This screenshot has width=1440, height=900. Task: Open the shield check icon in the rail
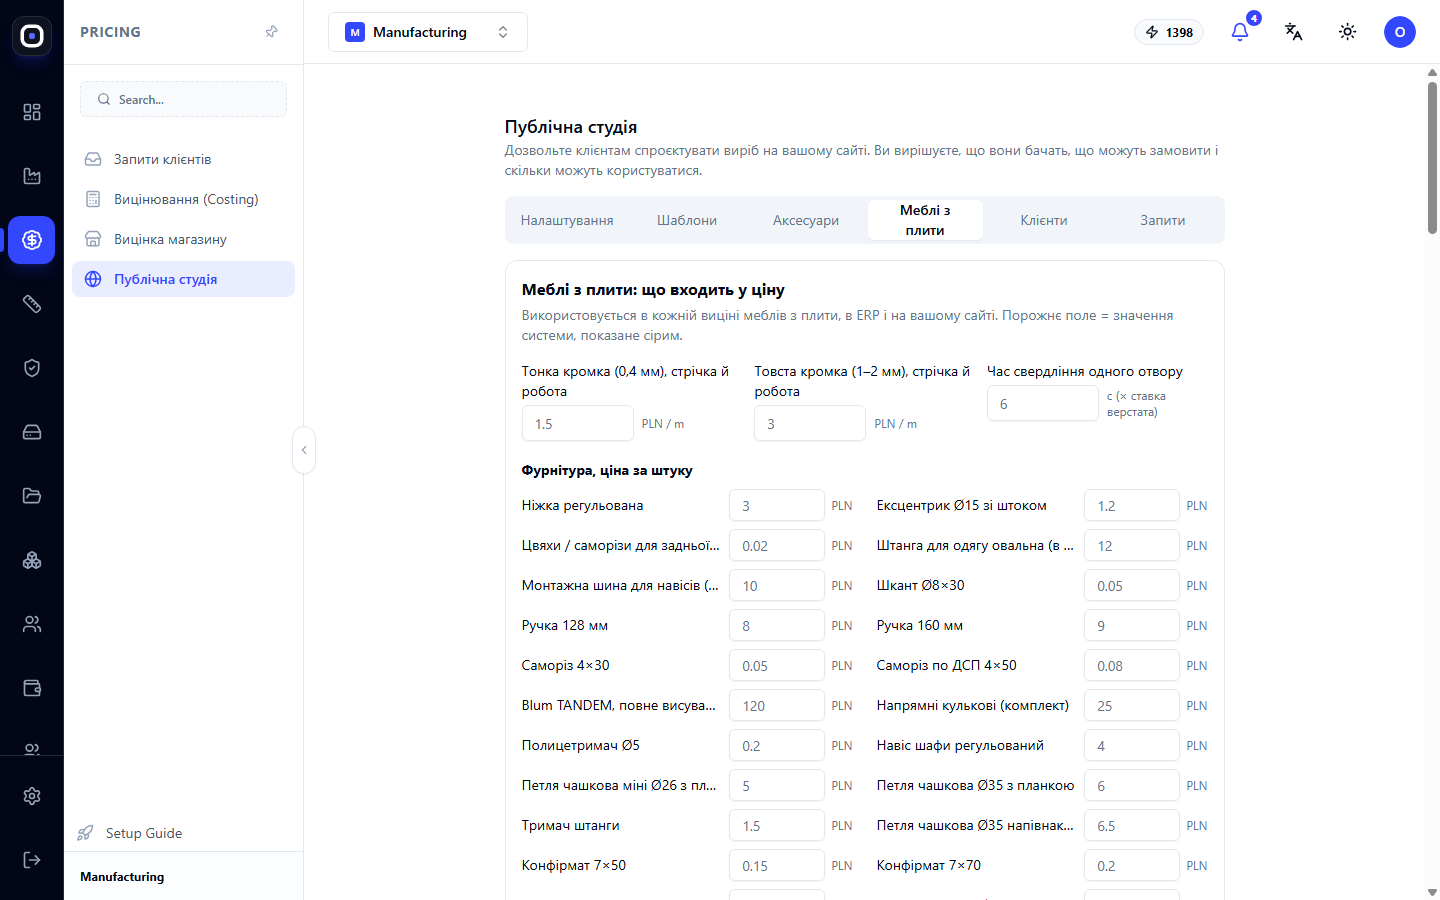click(32, 368)
